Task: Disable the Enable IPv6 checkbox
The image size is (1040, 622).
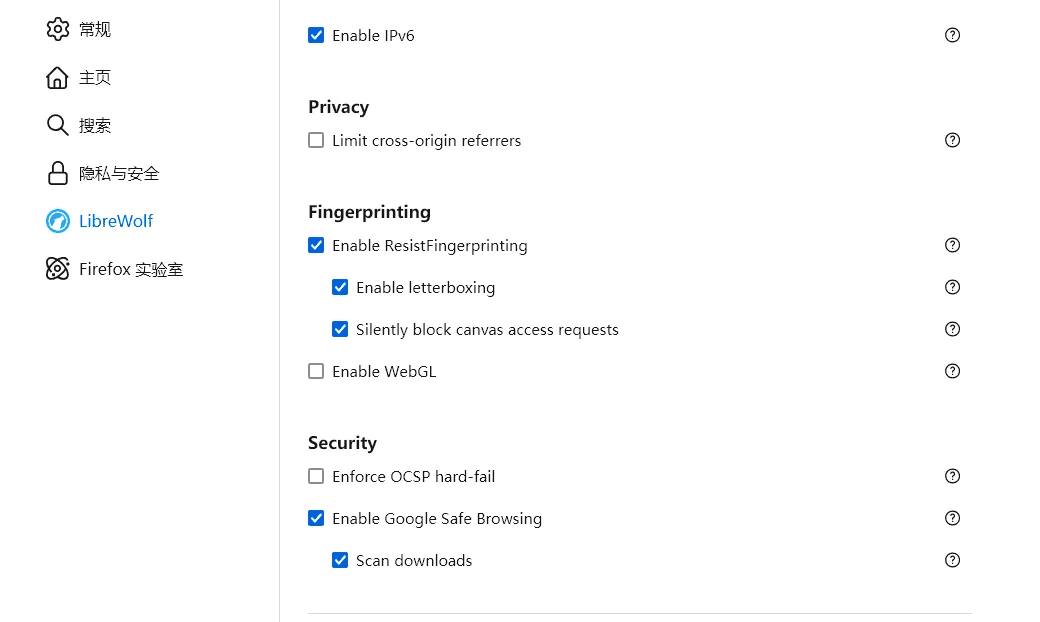Action: pos(316,35)
